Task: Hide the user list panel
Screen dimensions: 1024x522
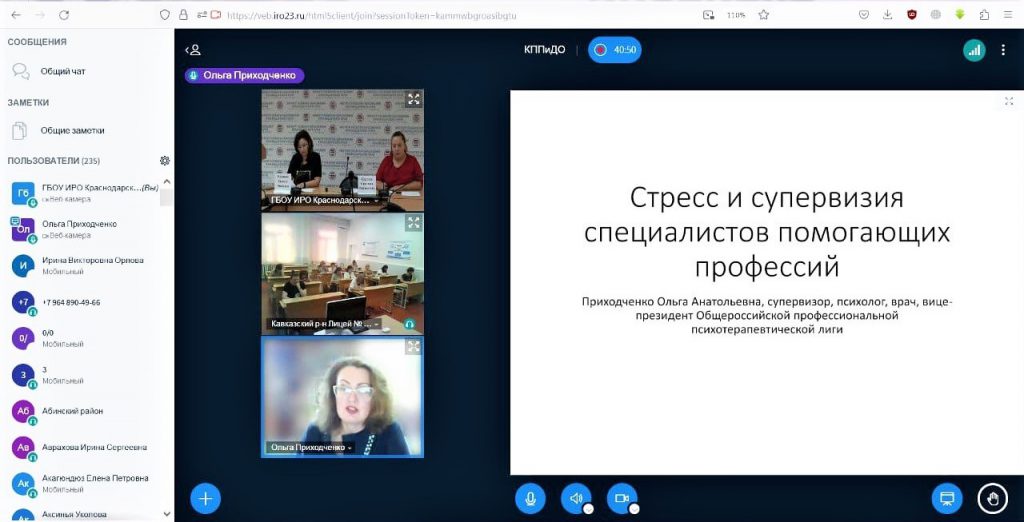Action: [194, 50]
